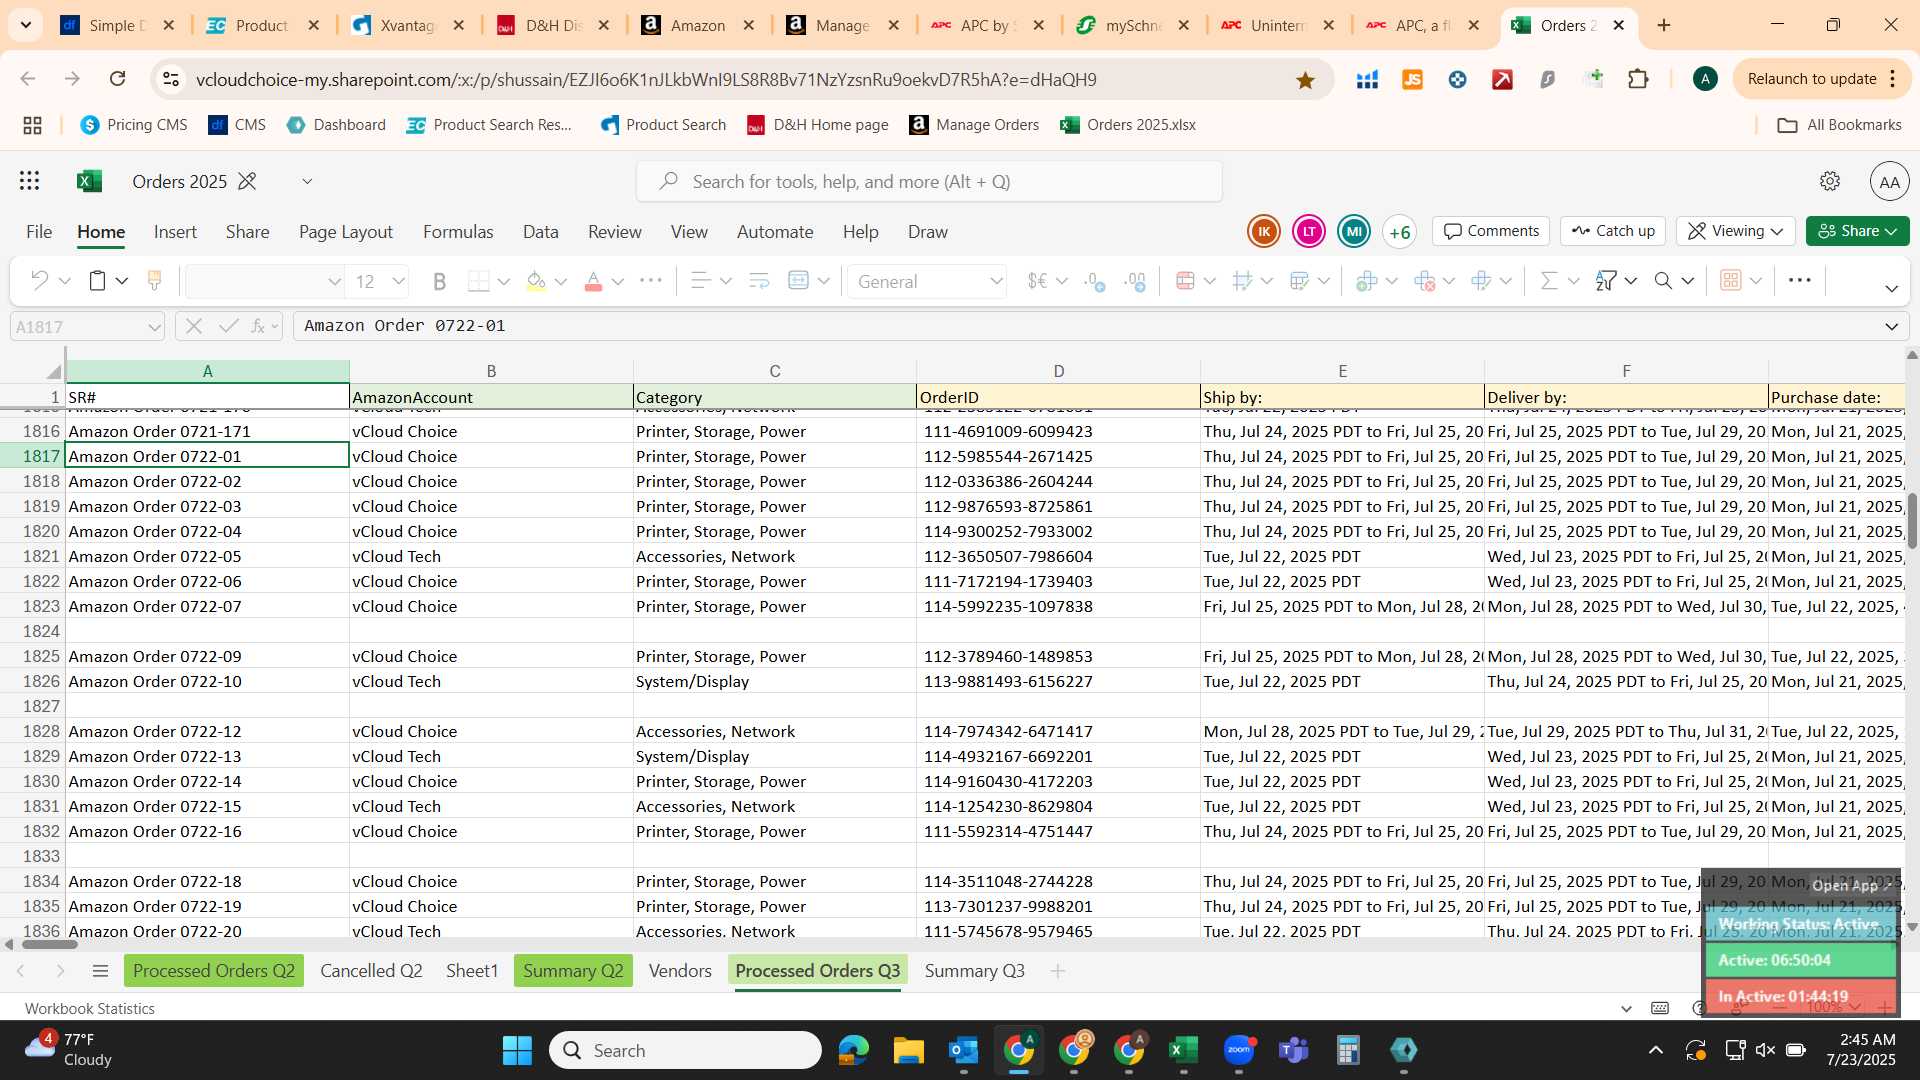Open Excel from the Windows taskbar

pos(1183,1050)
